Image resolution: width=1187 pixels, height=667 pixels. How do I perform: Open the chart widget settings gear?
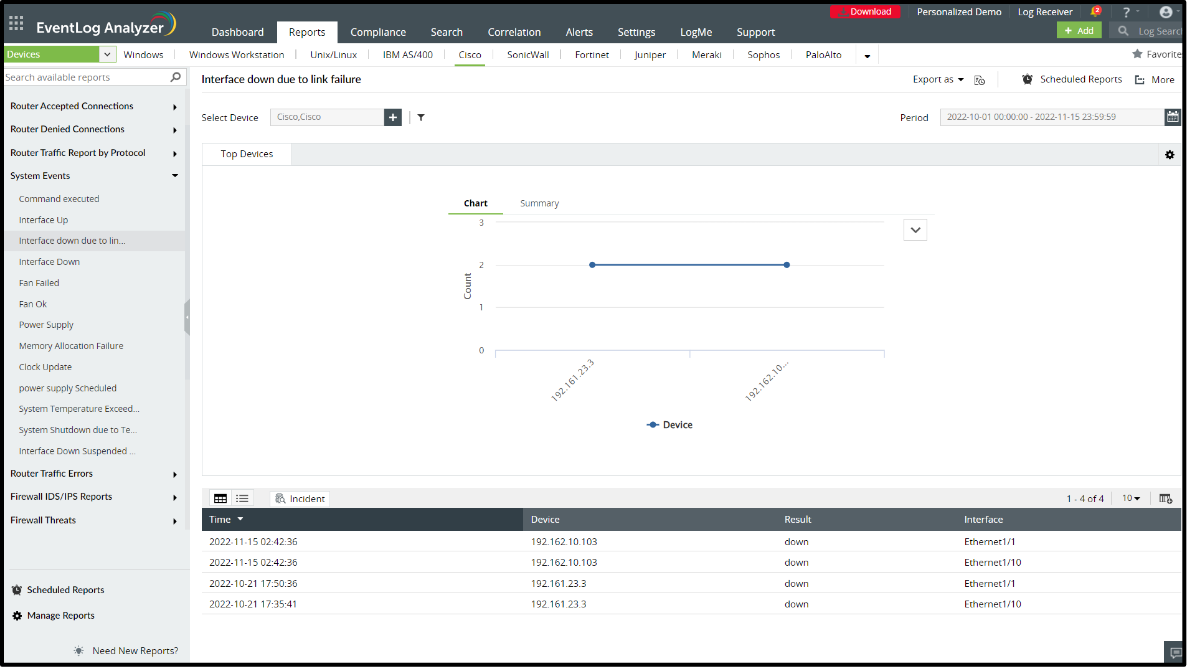(1169, 154)
